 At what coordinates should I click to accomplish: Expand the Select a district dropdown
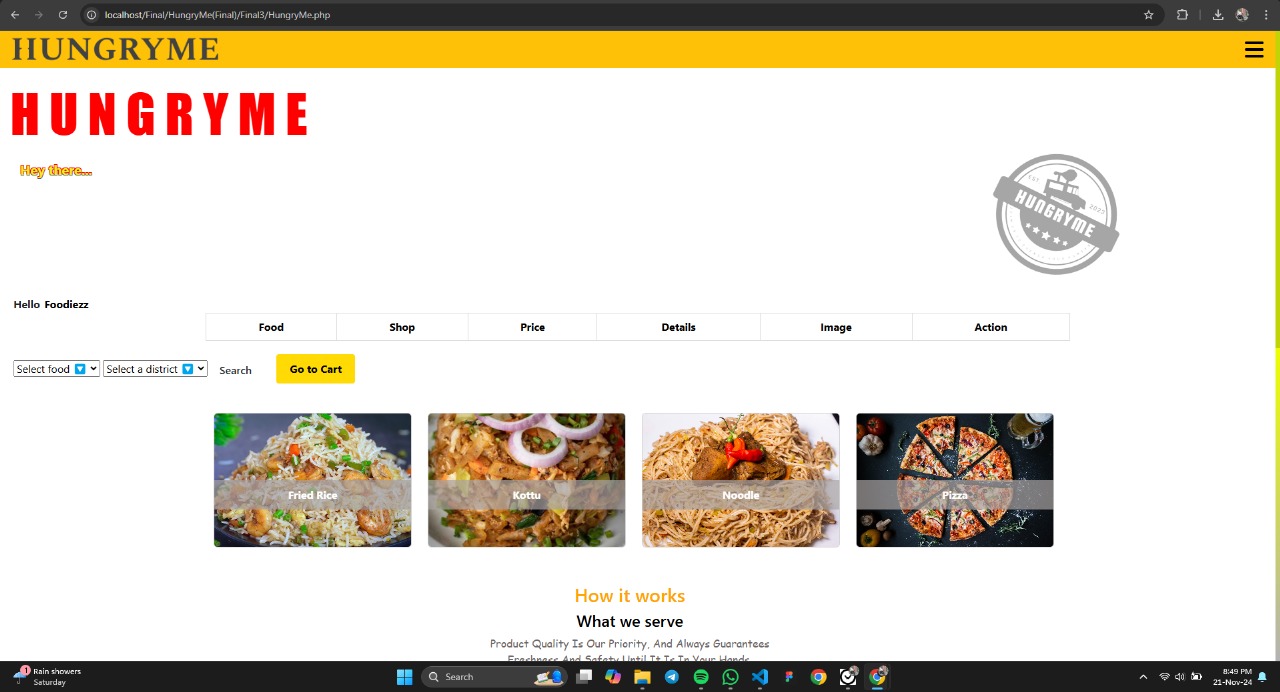pos(155,369)
